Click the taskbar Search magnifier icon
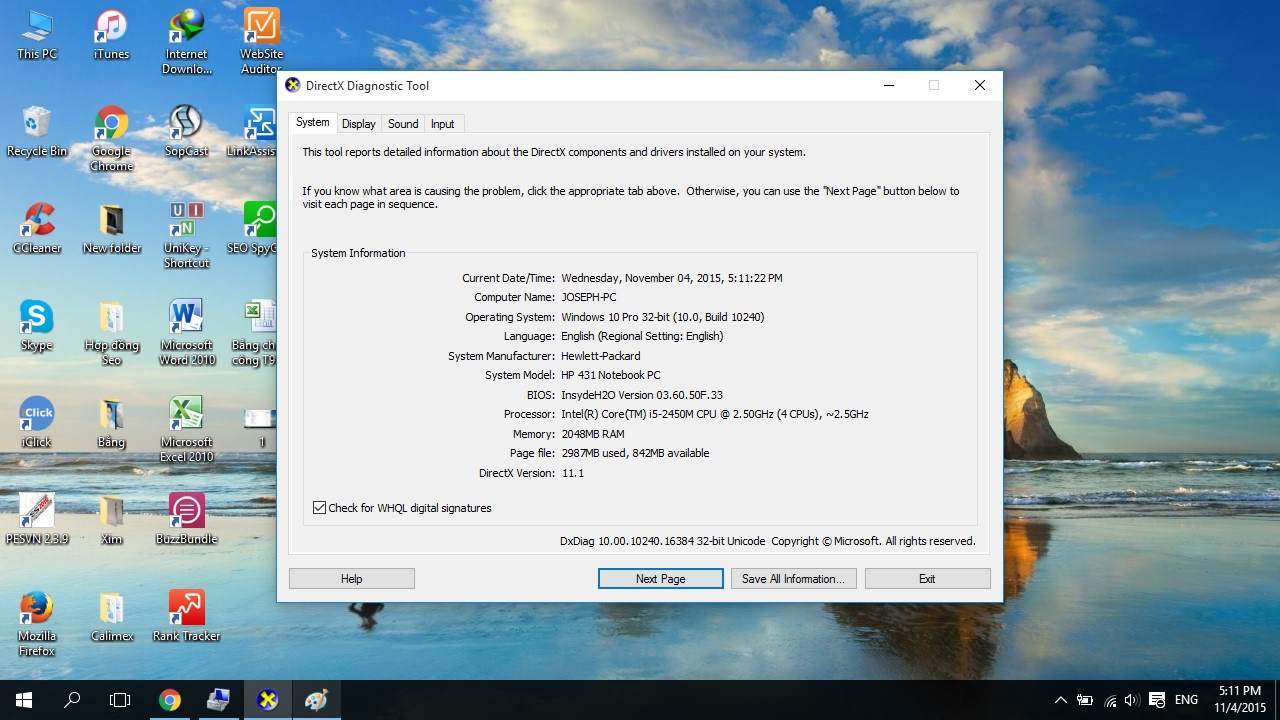The image size is (1280, 720). coord(72,700)
